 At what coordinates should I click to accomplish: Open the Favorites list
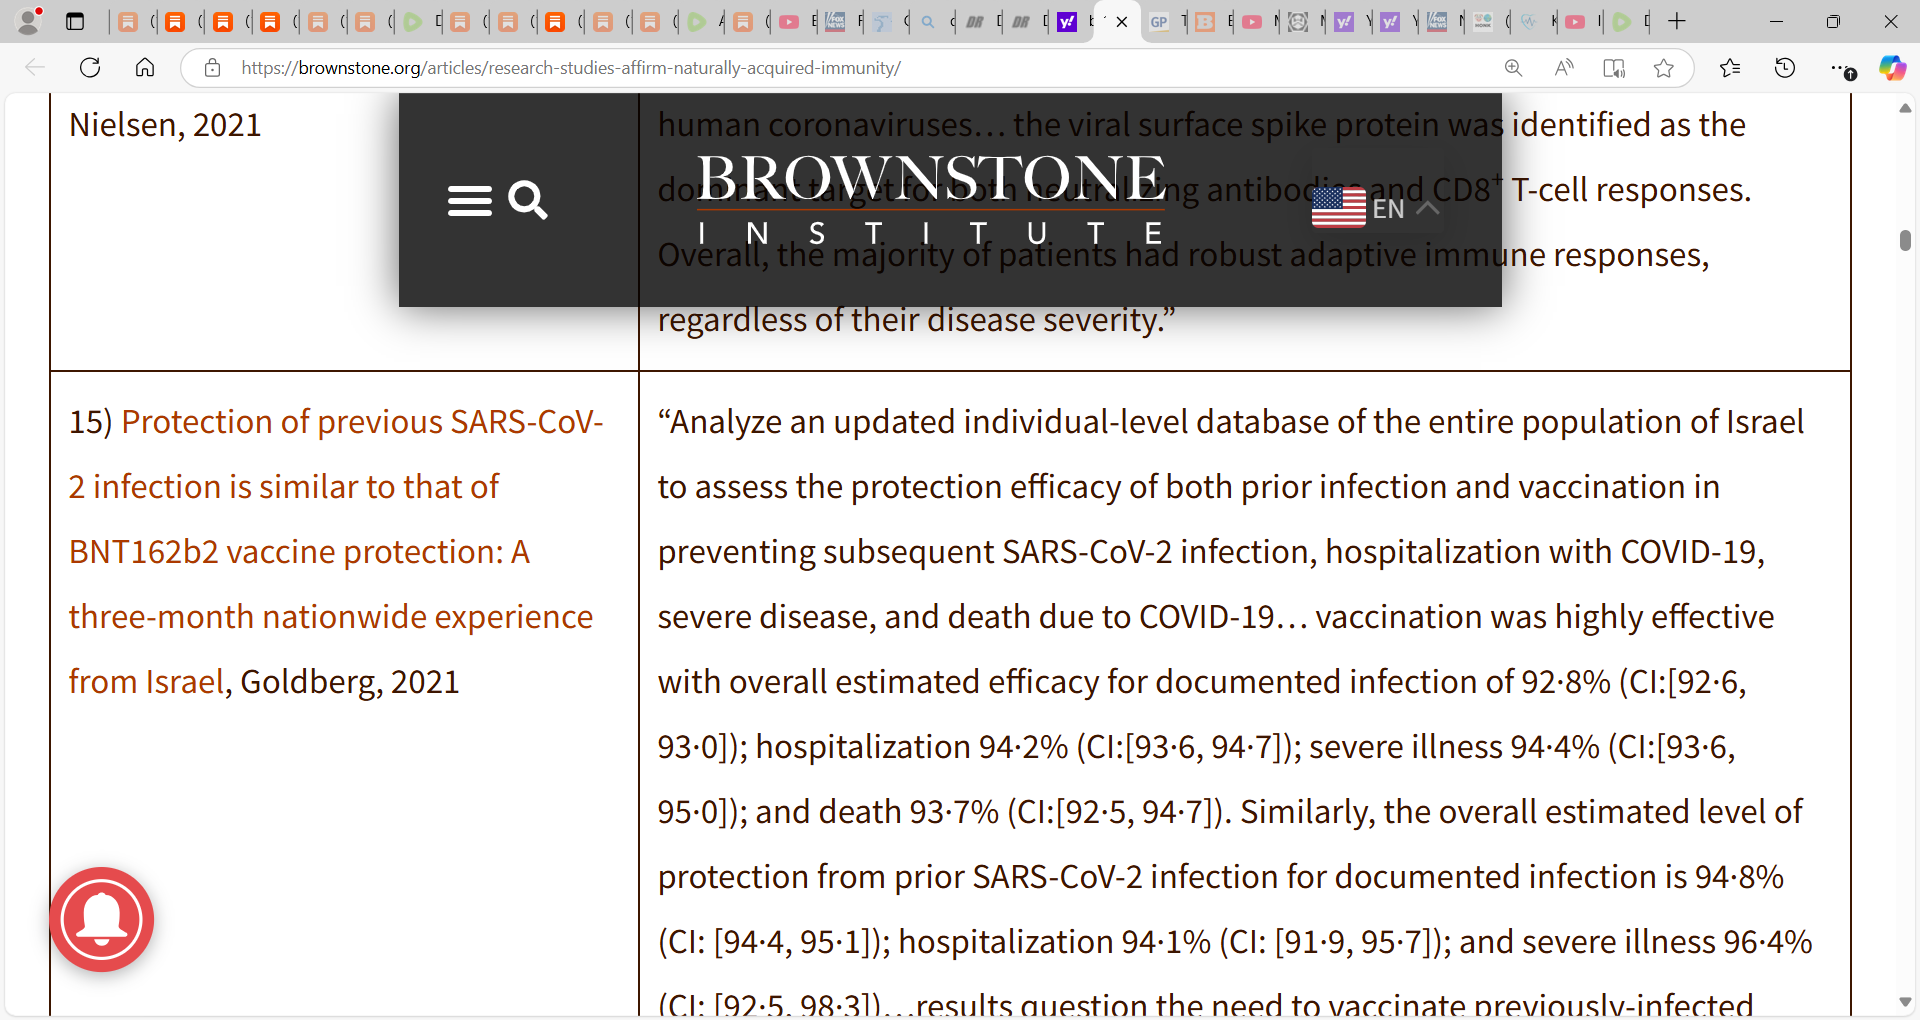[x=1730, y=68]
